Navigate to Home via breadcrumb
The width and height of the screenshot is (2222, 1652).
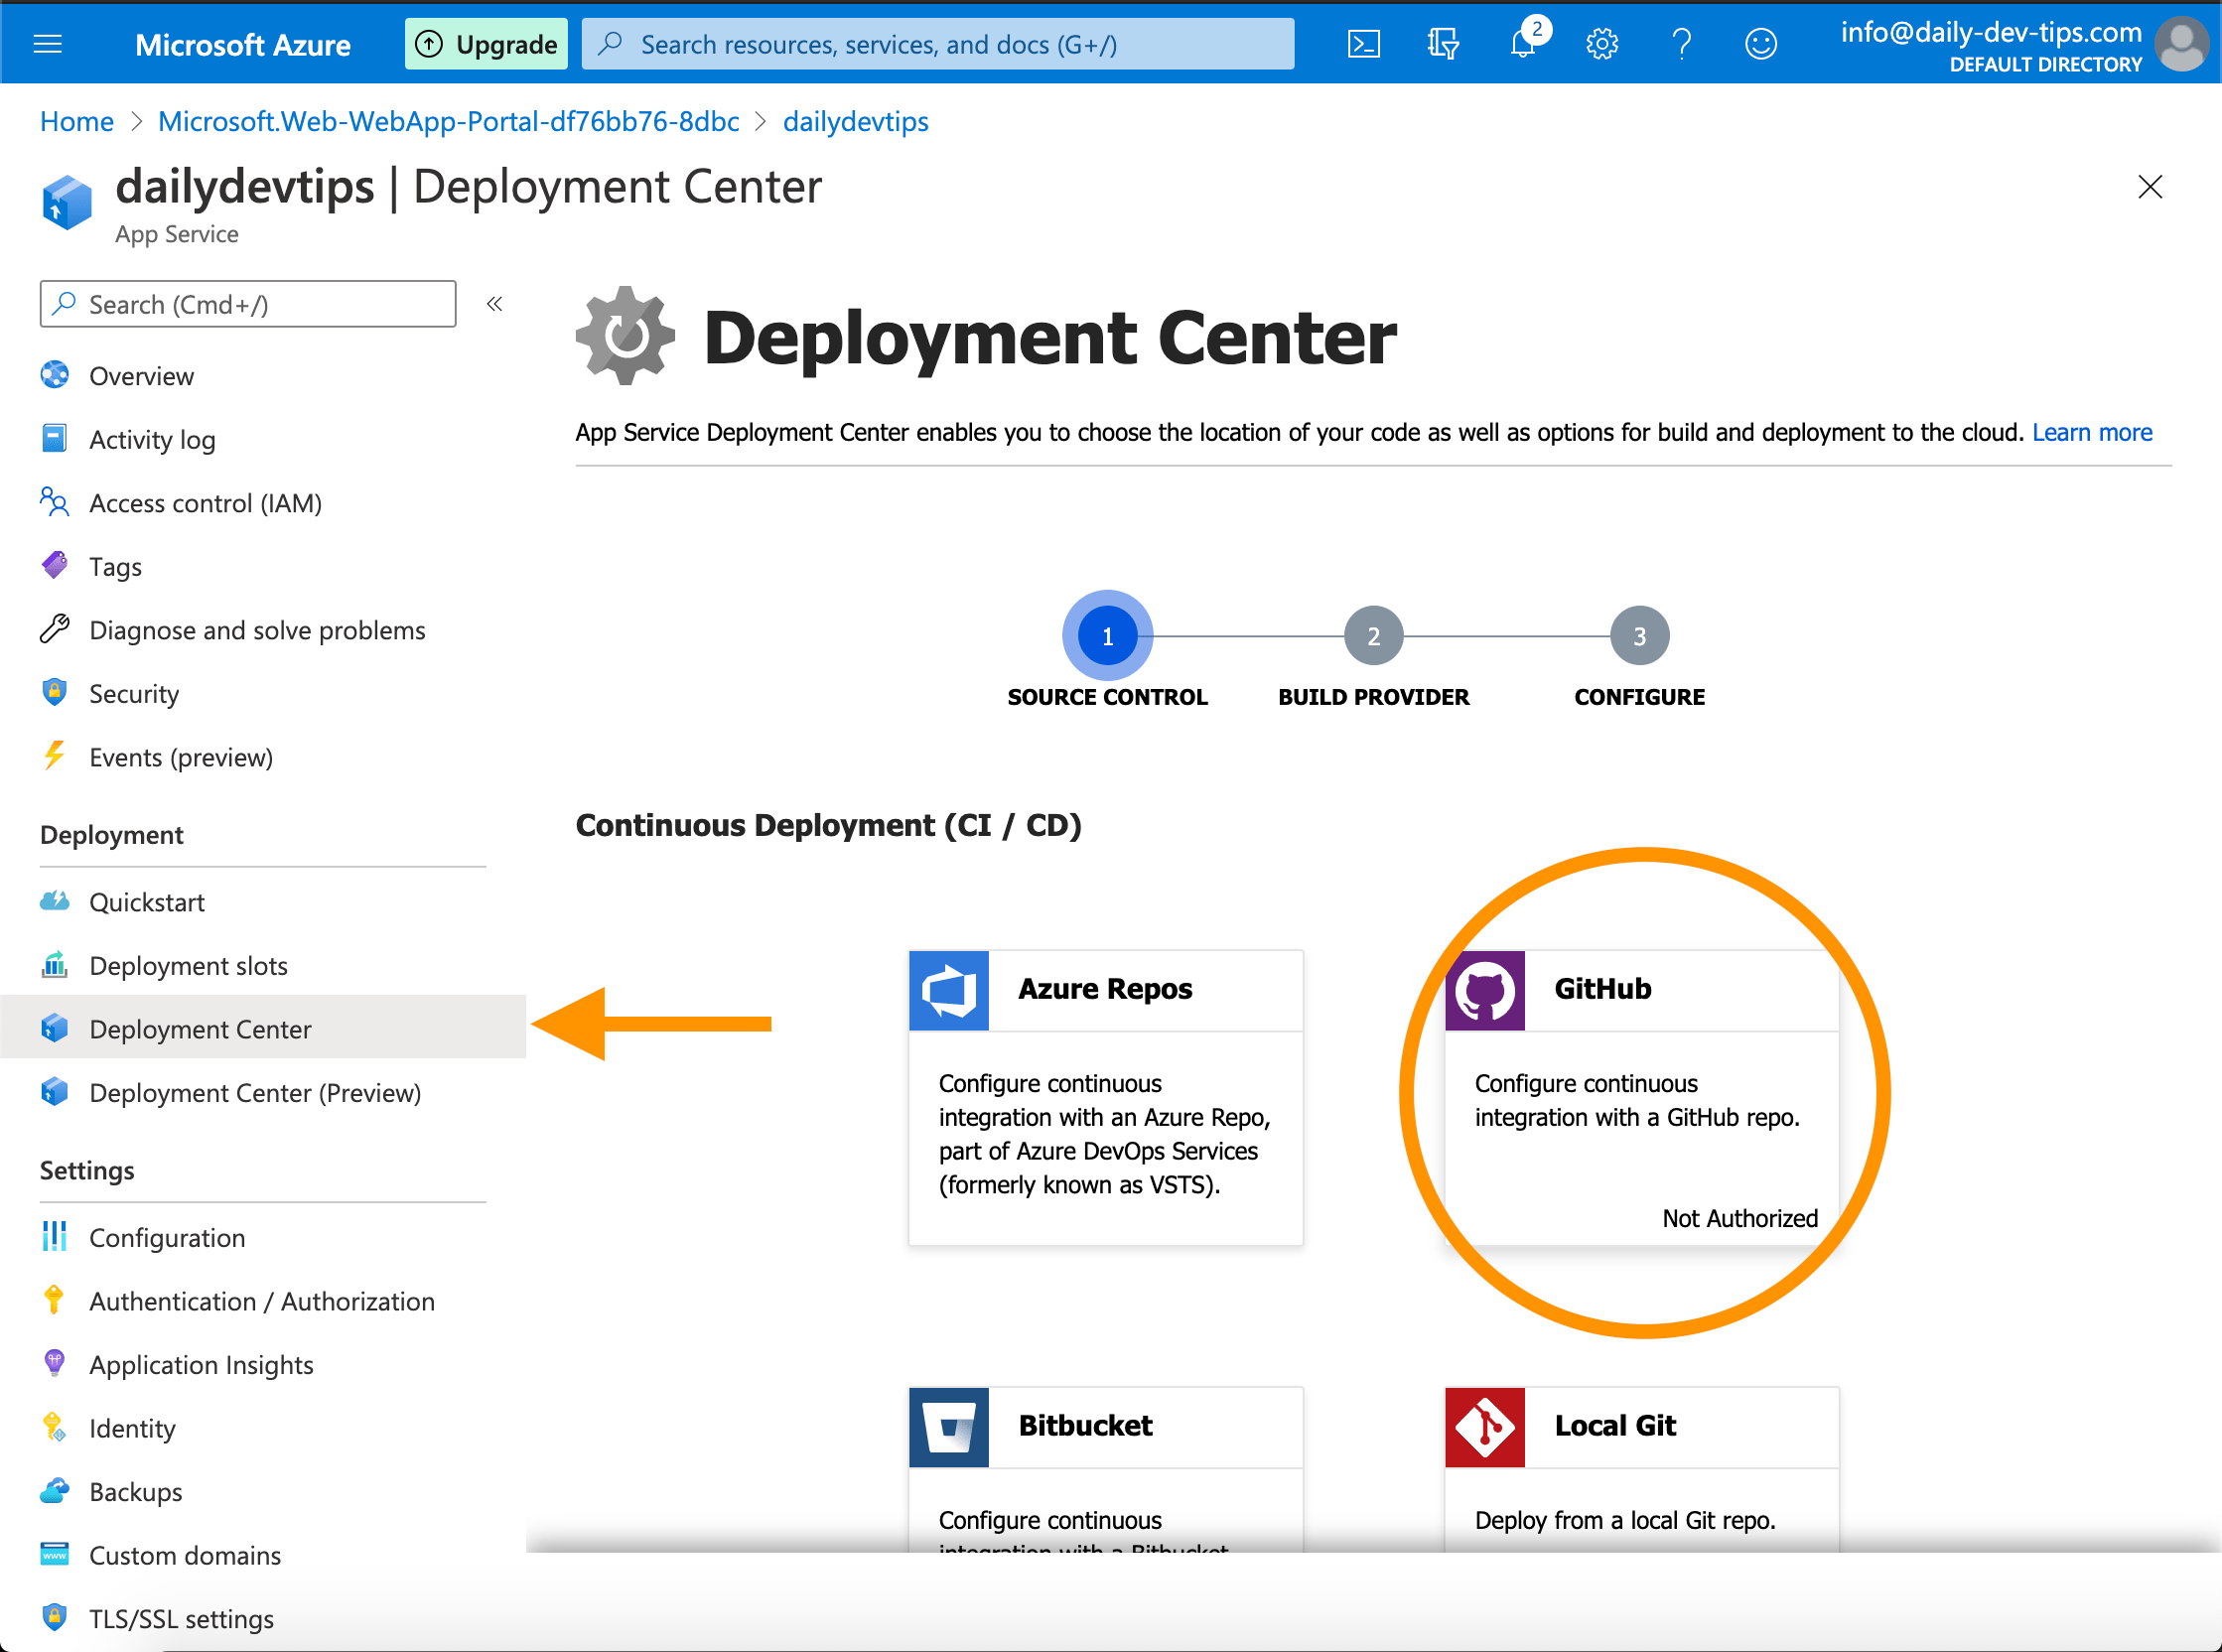click(76, 121)
